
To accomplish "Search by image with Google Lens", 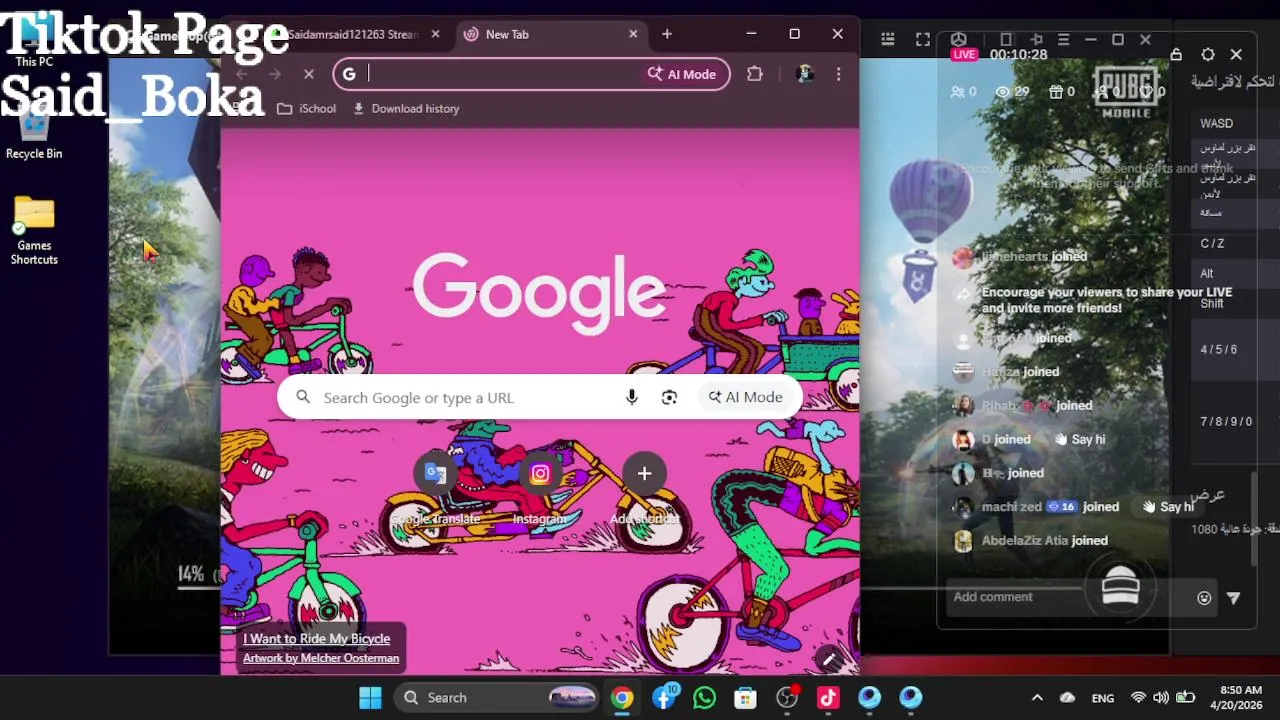I will pyautogui.click(x=669, y=397).
